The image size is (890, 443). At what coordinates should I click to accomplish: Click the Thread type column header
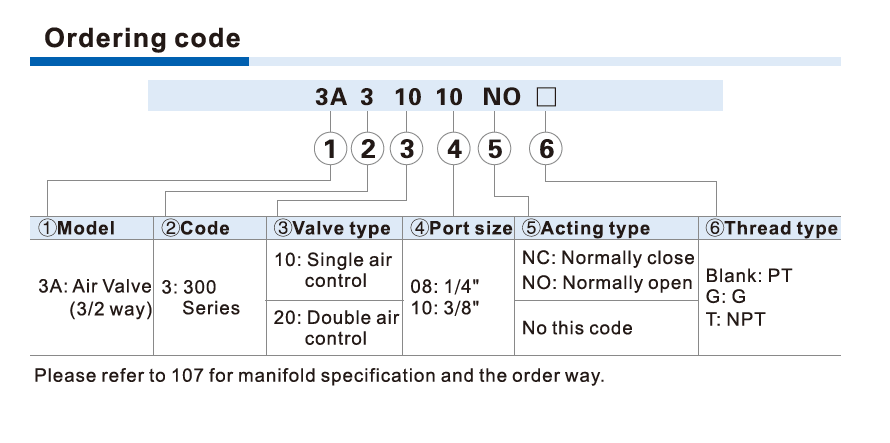click(771, 228)
